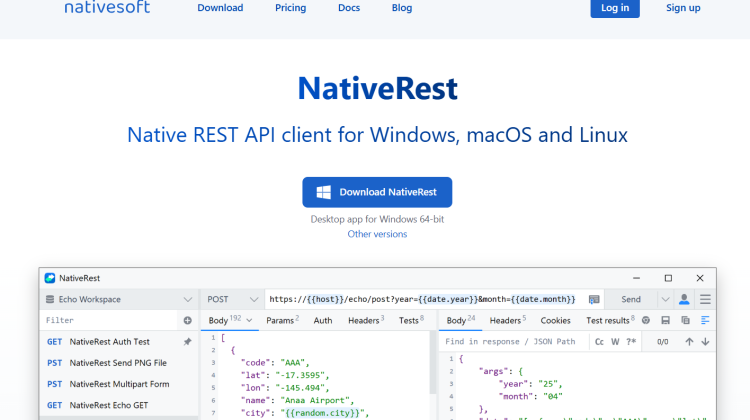Open the Docs navigation link
This screenshot has height=420, width=750.
tap(349, 8)
